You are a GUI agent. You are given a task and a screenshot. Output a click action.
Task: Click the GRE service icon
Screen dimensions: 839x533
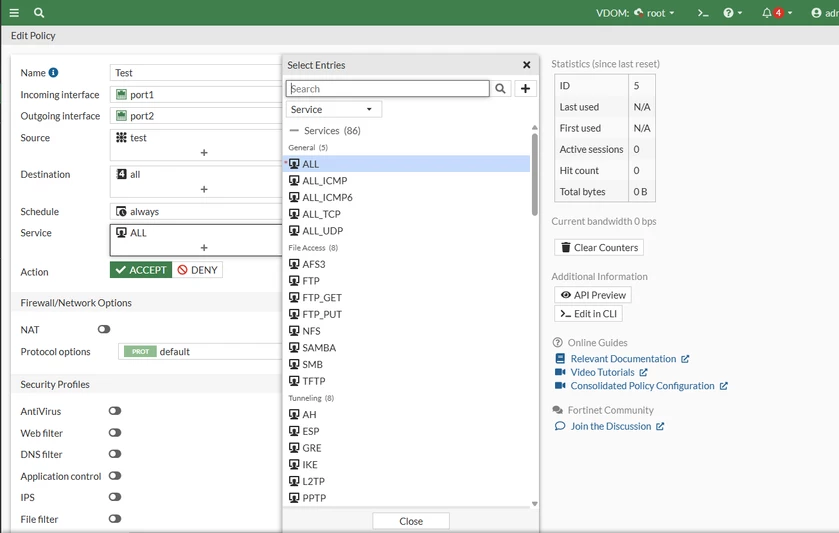pos(294,447)
